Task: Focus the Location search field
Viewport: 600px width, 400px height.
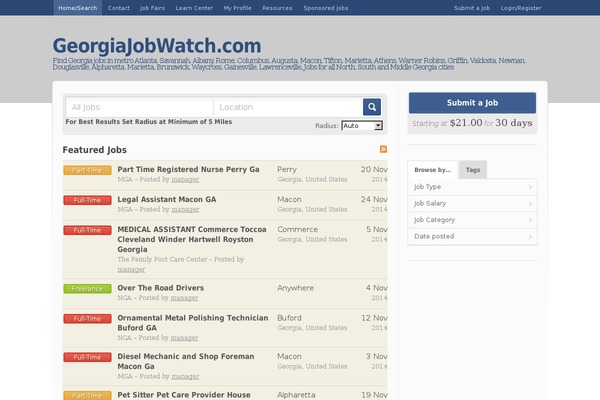Action: tap(288, 107)
